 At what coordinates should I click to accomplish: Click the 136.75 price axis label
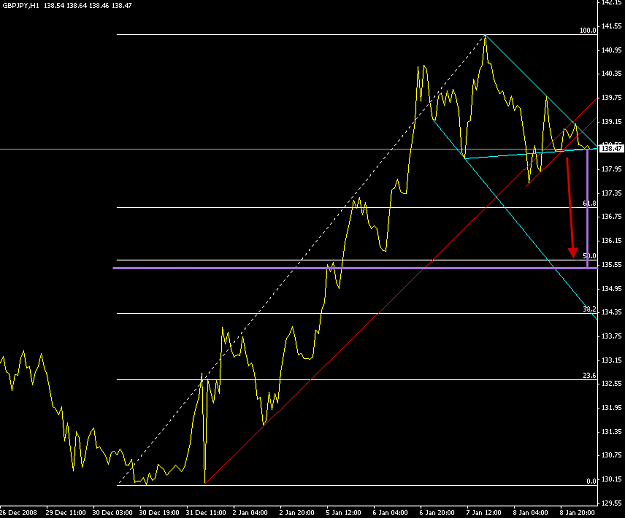(611, 217)
